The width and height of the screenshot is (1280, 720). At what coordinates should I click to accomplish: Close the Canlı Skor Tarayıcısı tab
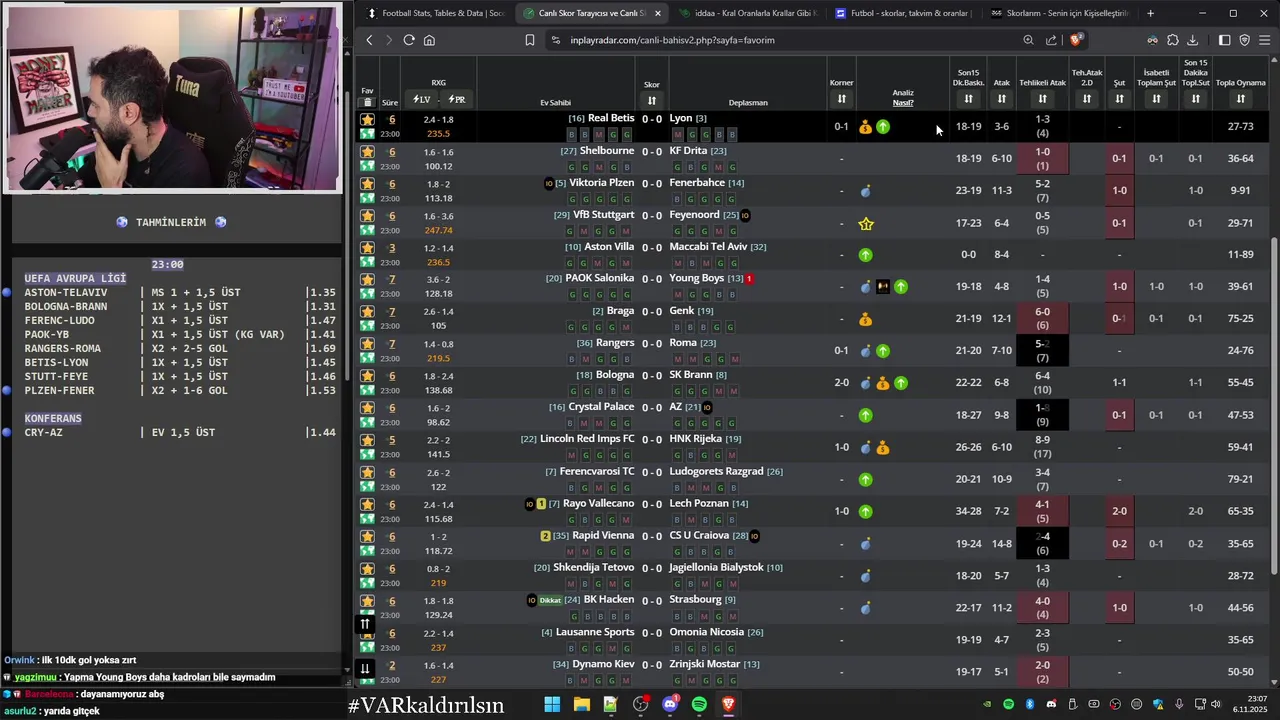pyautogui.click(x=657, y=13)
